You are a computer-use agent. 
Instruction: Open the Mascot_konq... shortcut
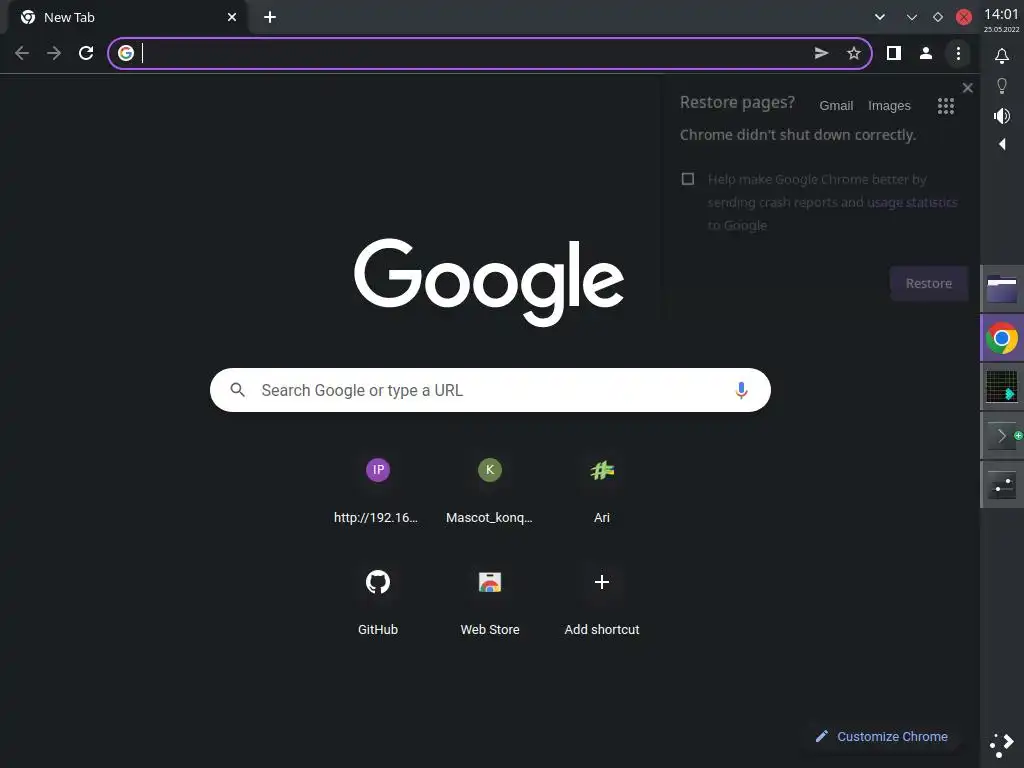(x=490, y=490)
